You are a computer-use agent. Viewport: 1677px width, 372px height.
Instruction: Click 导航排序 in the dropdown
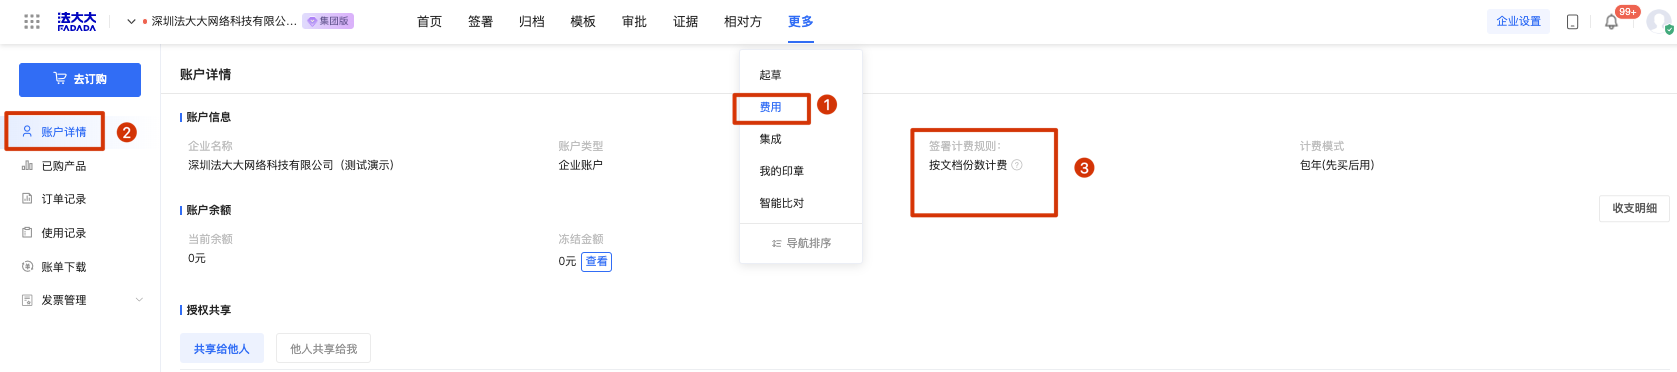(801, 243)
